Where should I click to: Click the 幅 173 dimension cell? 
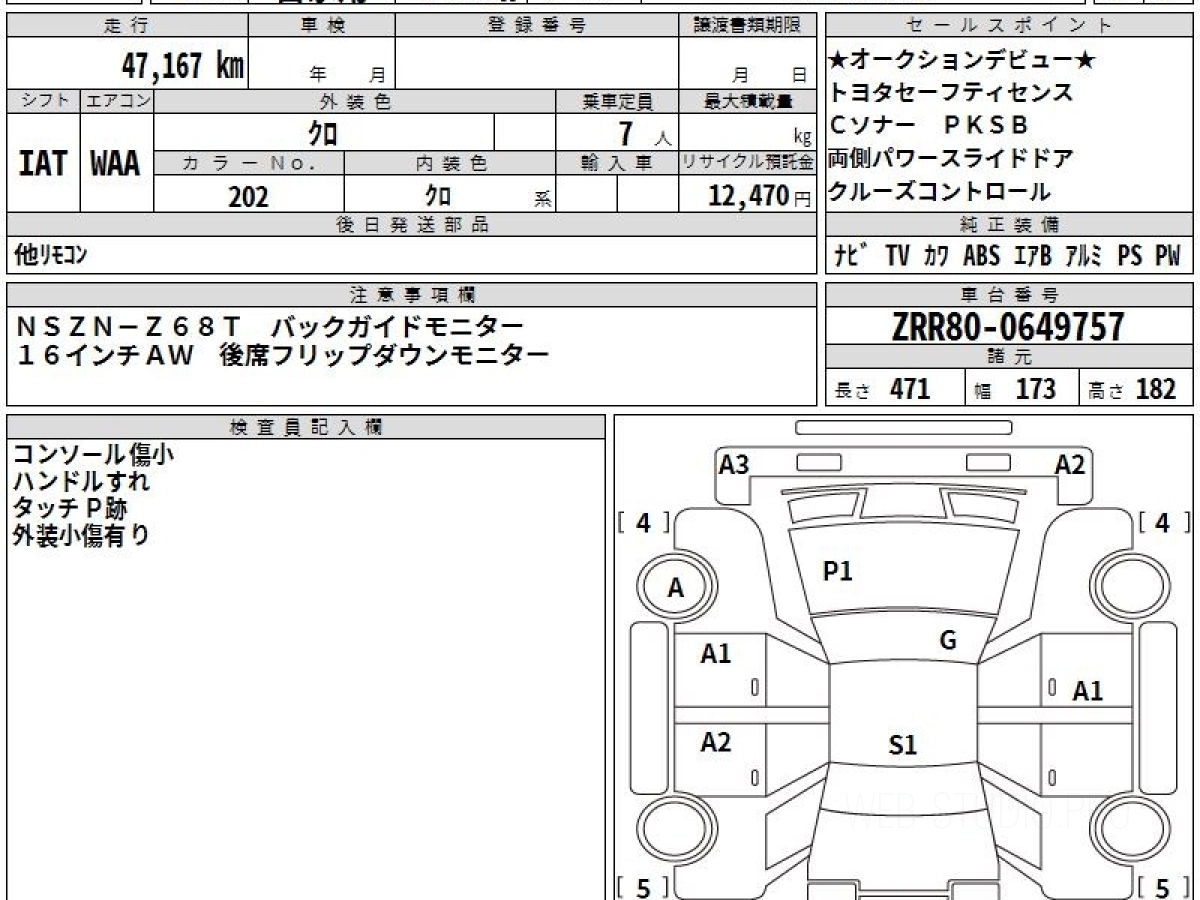[1023, 388]
